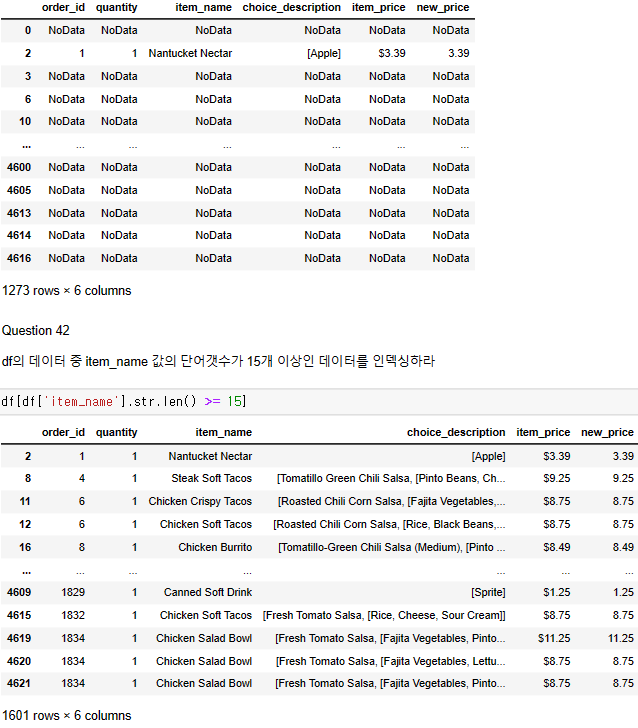The height and width of the screenshot is (728, 638).
Task: Click row index 8 in the bottom table
Action: pos(28,478)
